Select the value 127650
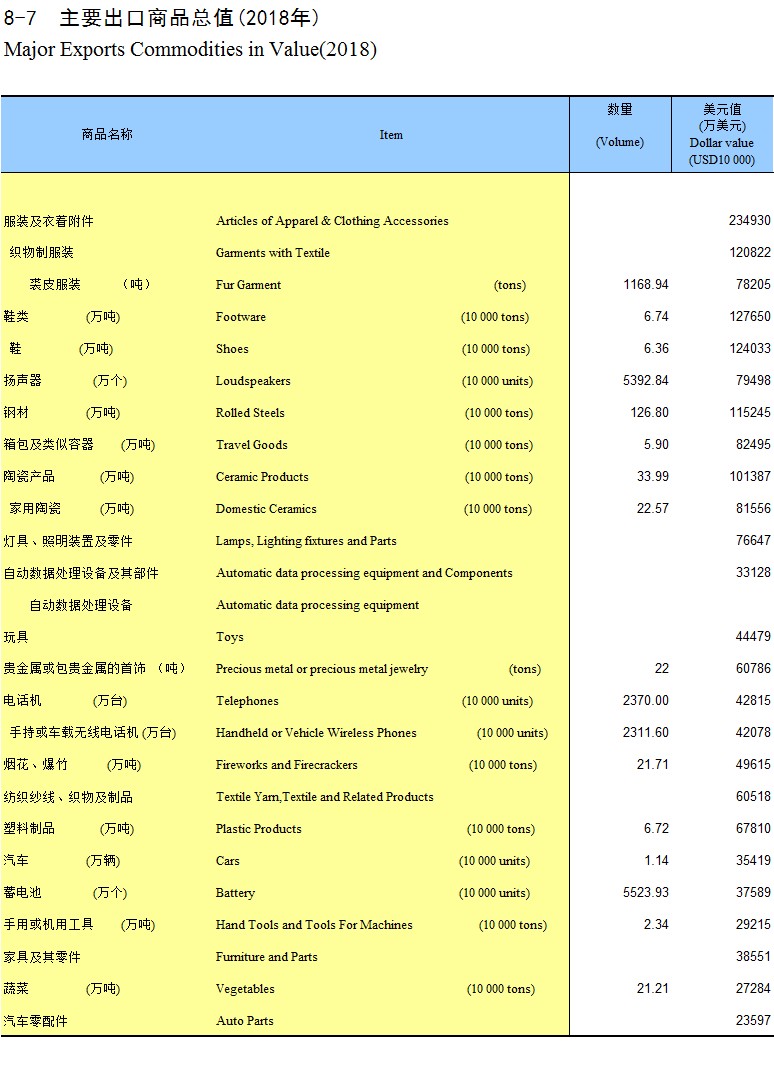 (x=749, y=316)
